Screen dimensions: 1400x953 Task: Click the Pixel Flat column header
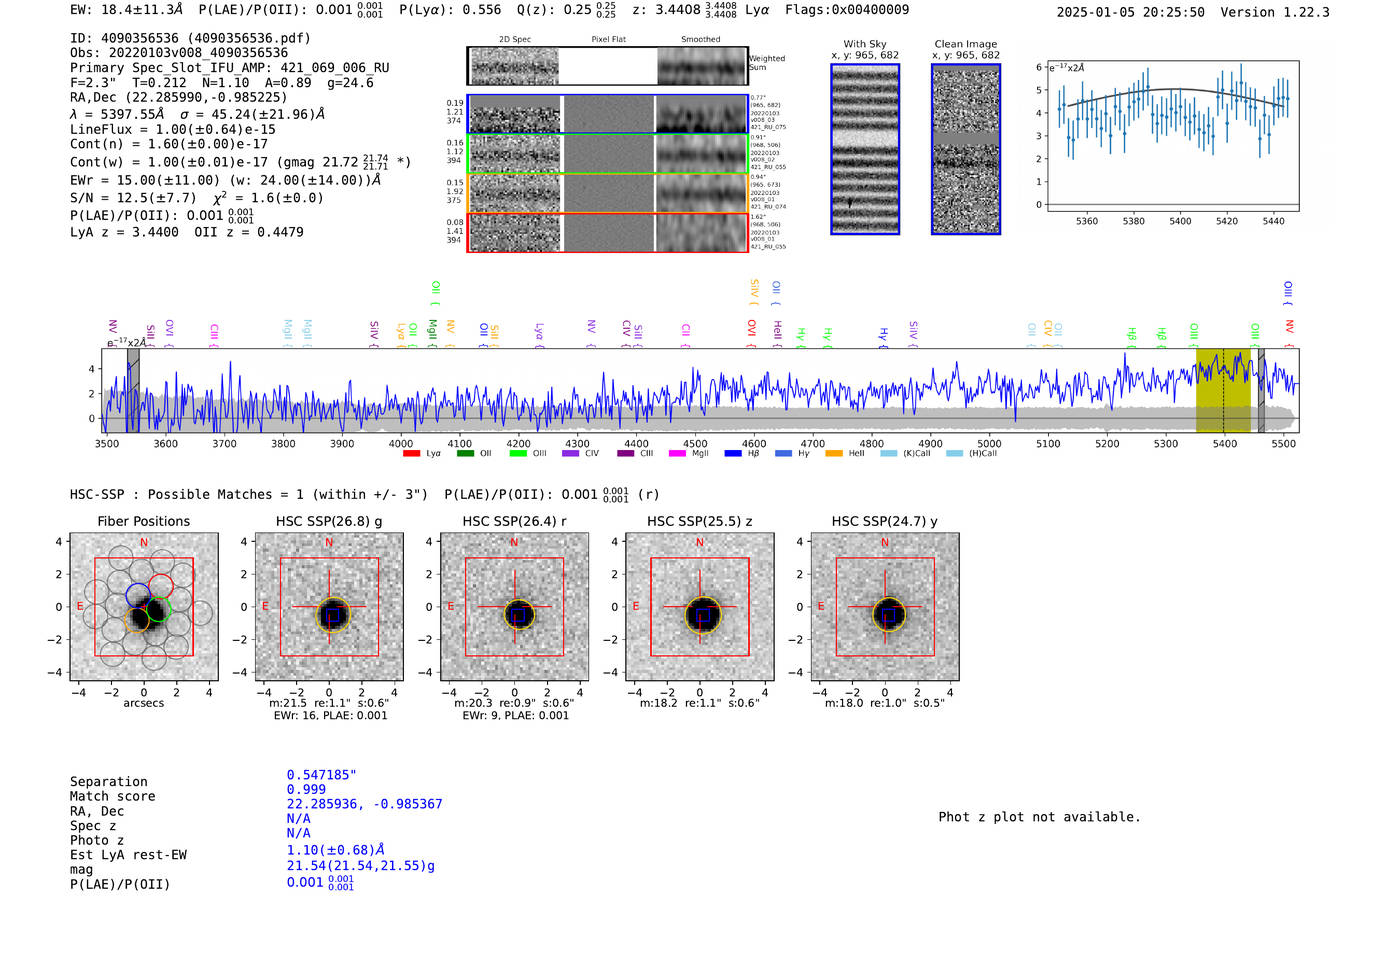click(608, 40)
